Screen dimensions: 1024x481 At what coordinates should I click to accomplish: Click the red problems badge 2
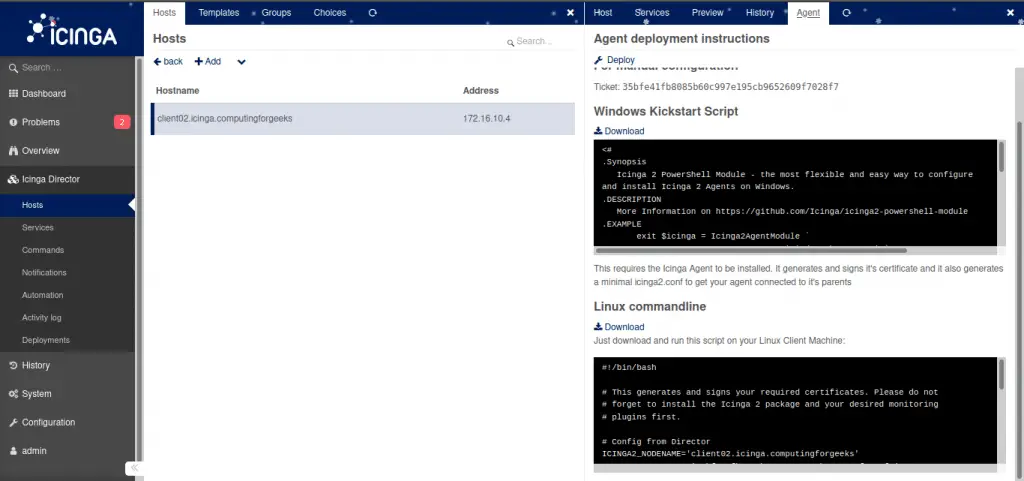point(121,122)
